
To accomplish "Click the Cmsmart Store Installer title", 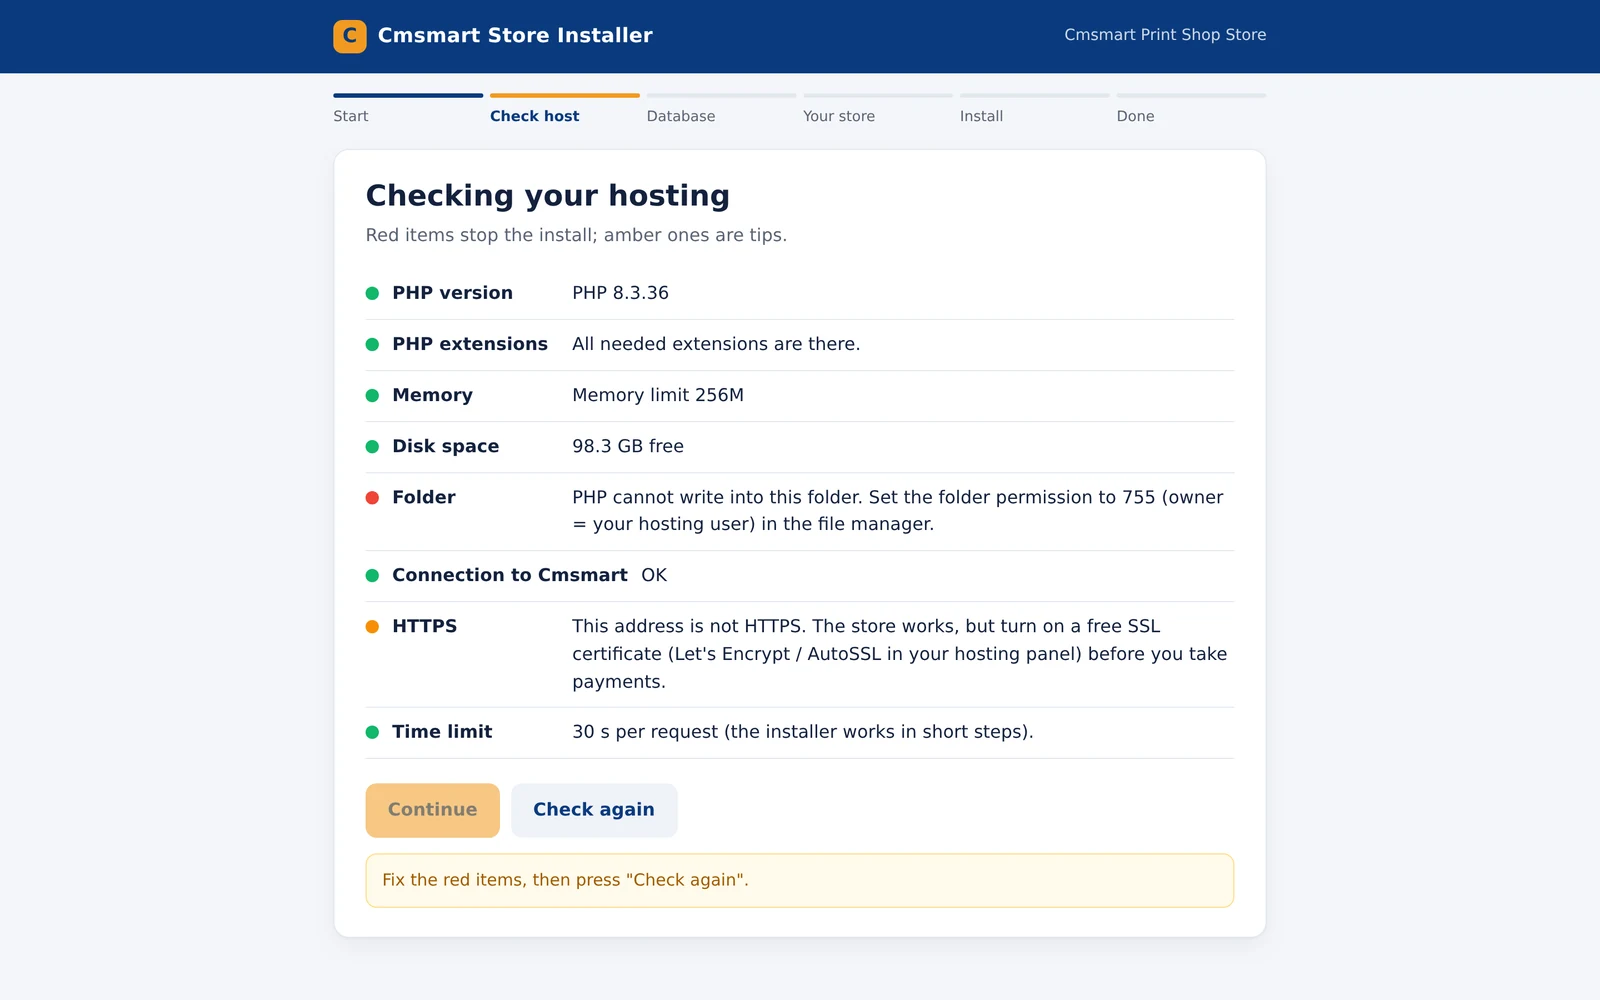I will pyautogui.click(x=515, y=36).
